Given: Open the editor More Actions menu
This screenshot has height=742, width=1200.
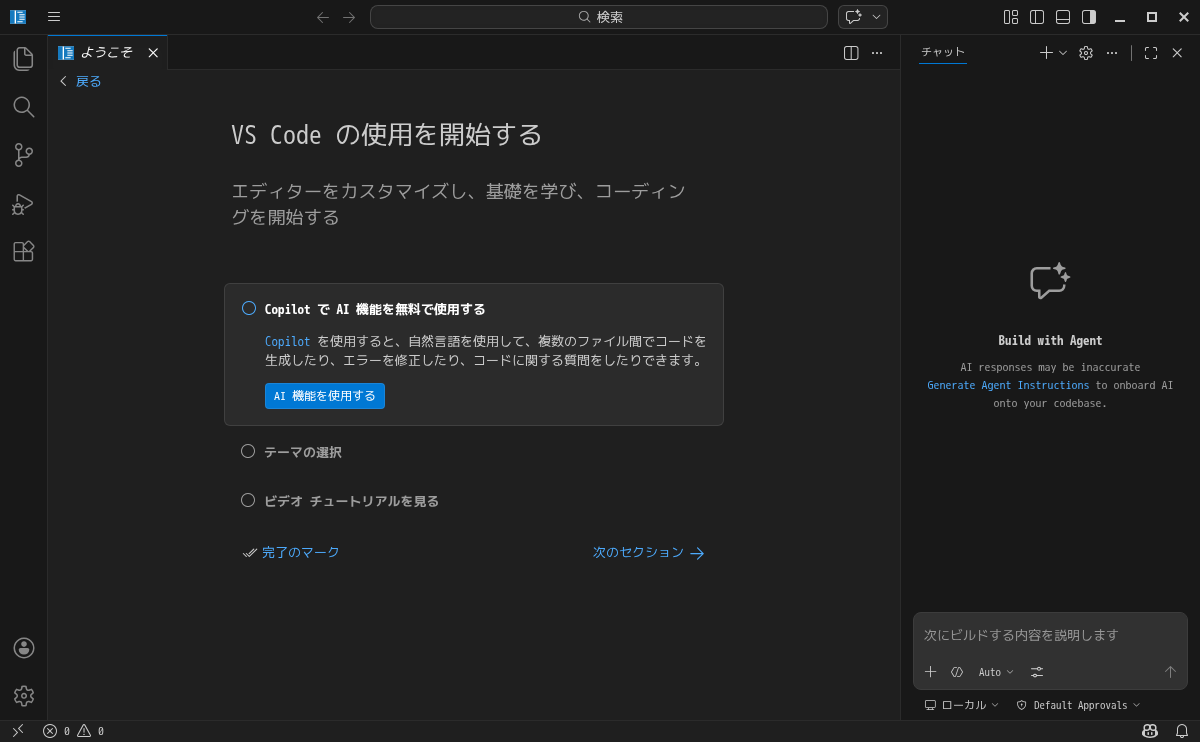Looking at the screenshot, I should pyautogui.click(x=877, y=53).
